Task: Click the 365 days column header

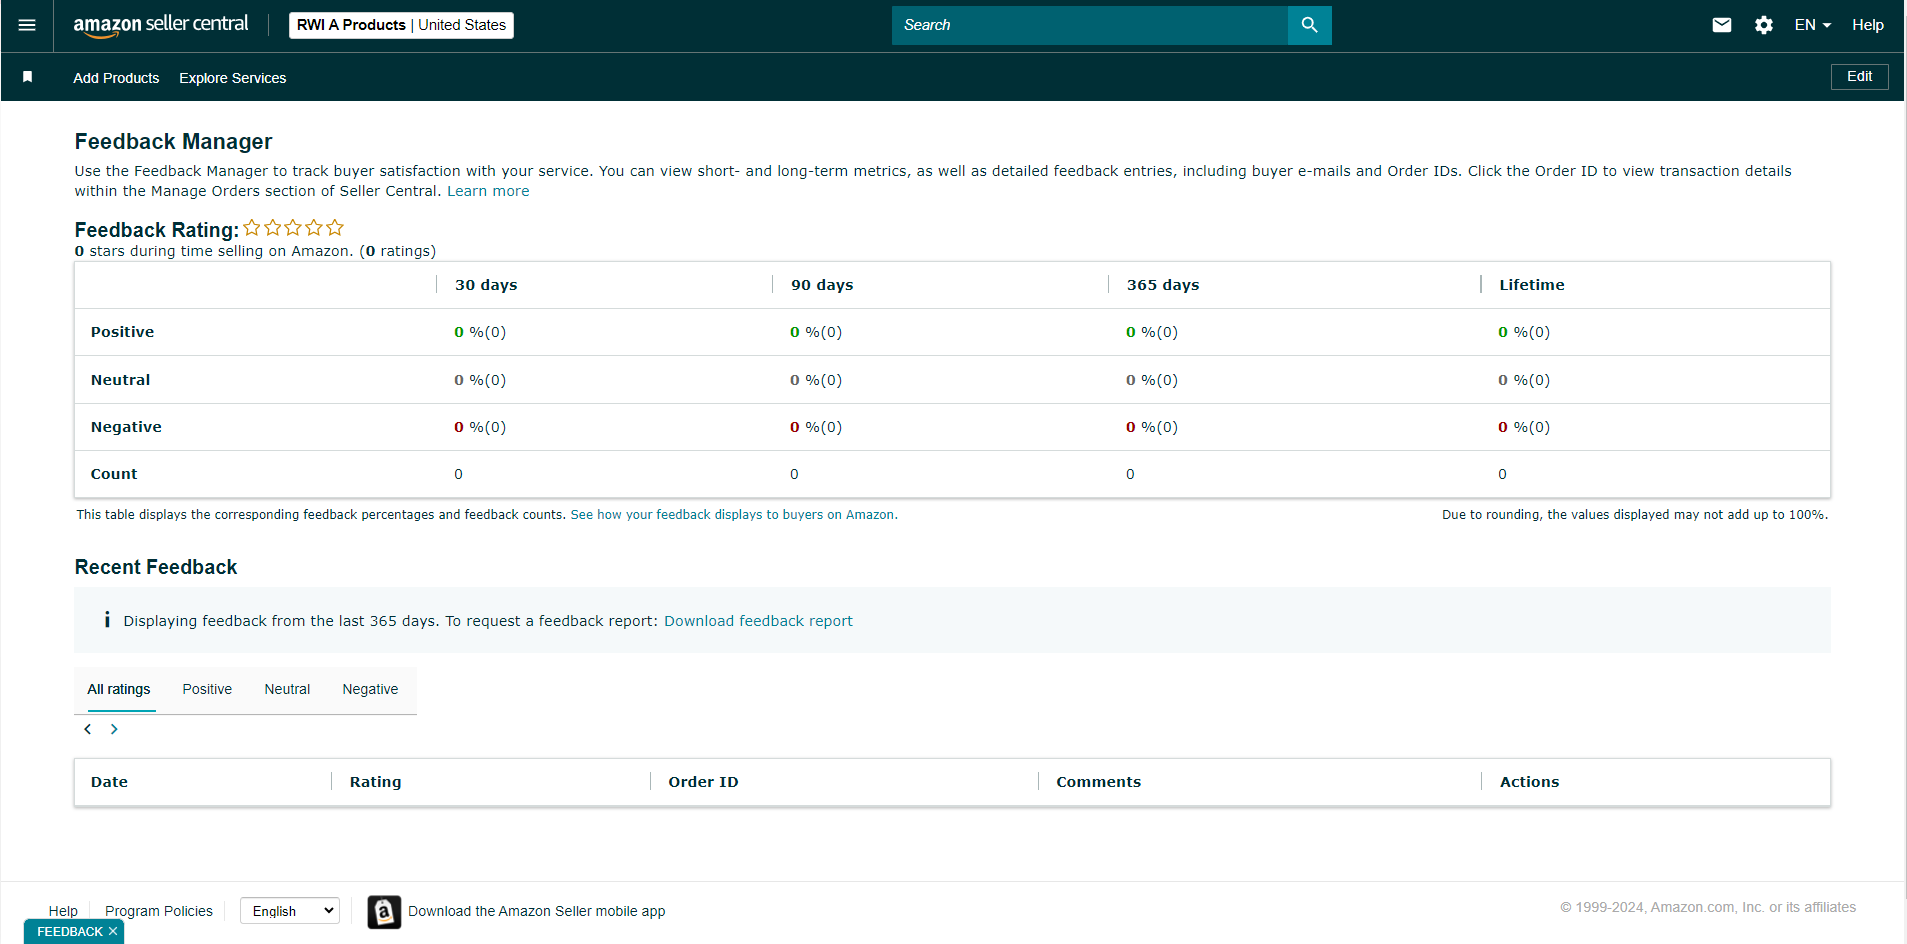Action: (1163, 285)
